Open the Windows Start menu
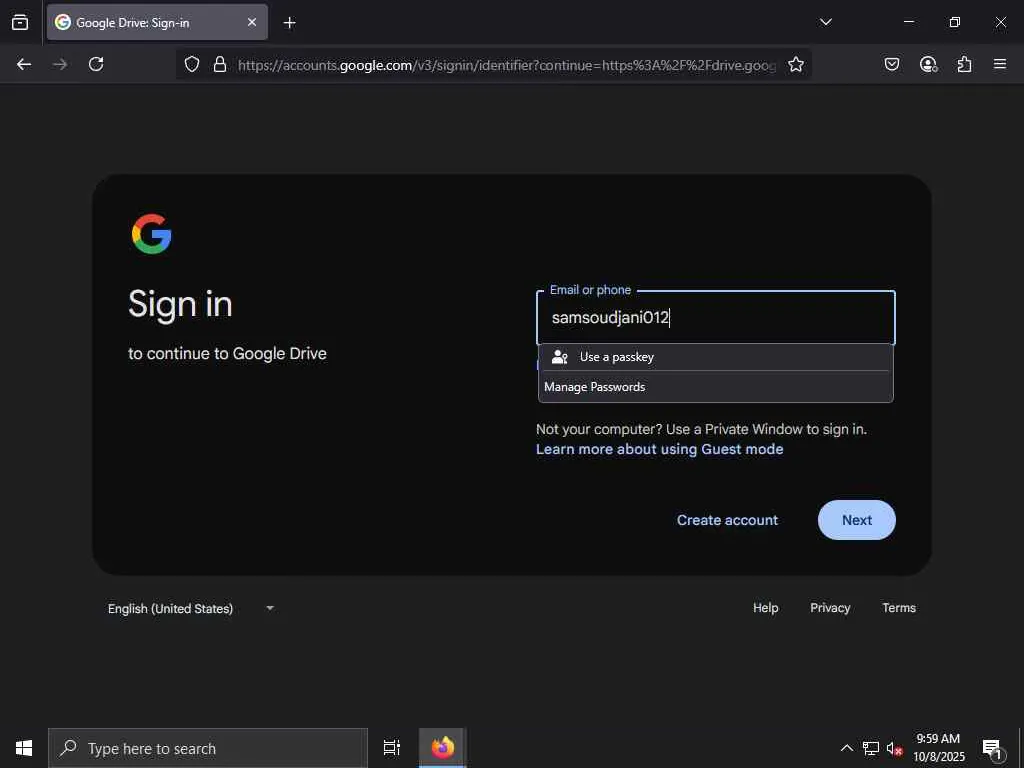 pos(24,748)
